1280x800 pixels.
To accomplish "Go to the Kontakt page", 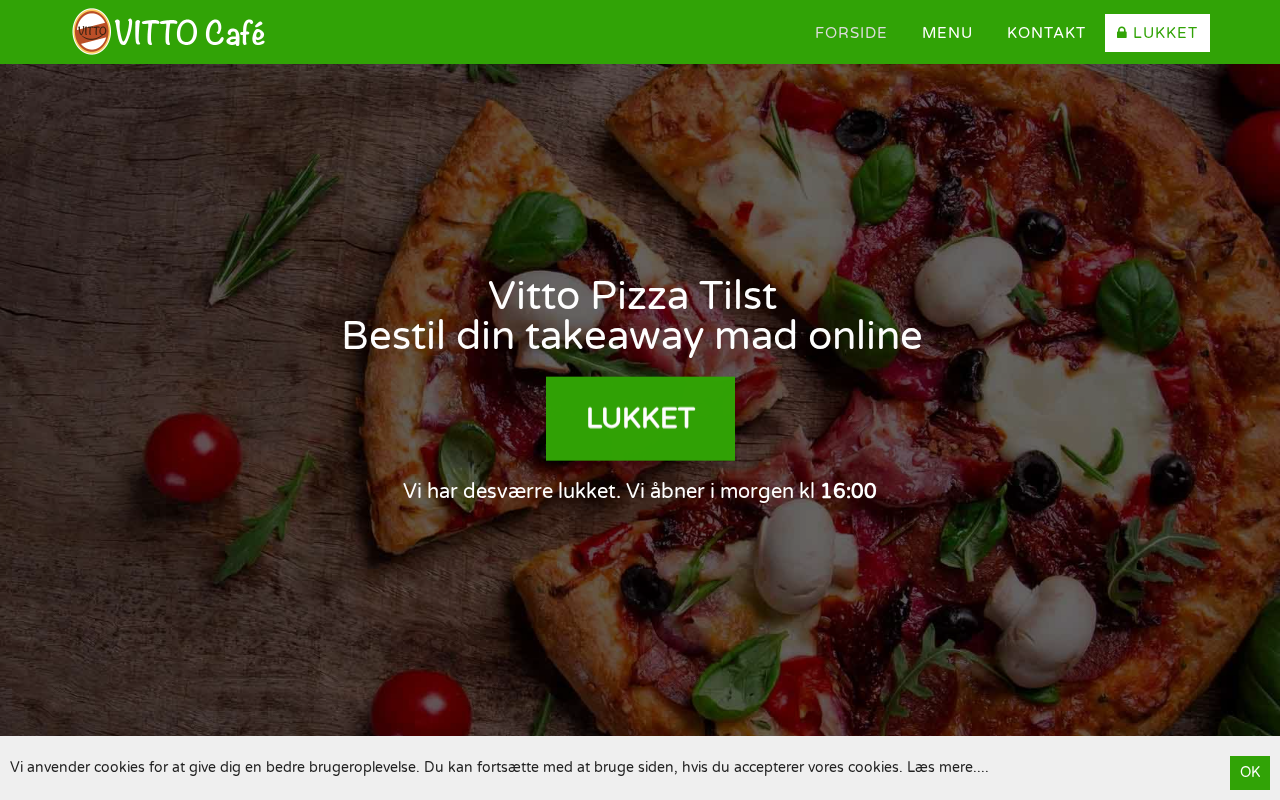I will pos(1046,33).
